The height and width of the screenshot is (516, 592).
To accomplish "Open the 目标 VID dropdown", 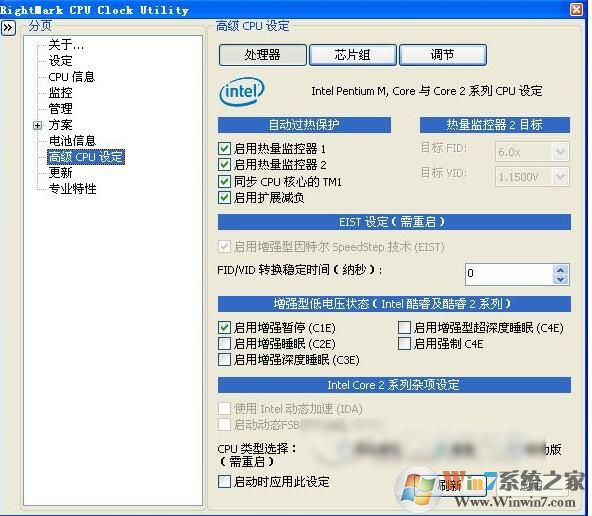I will pos(561,177).
